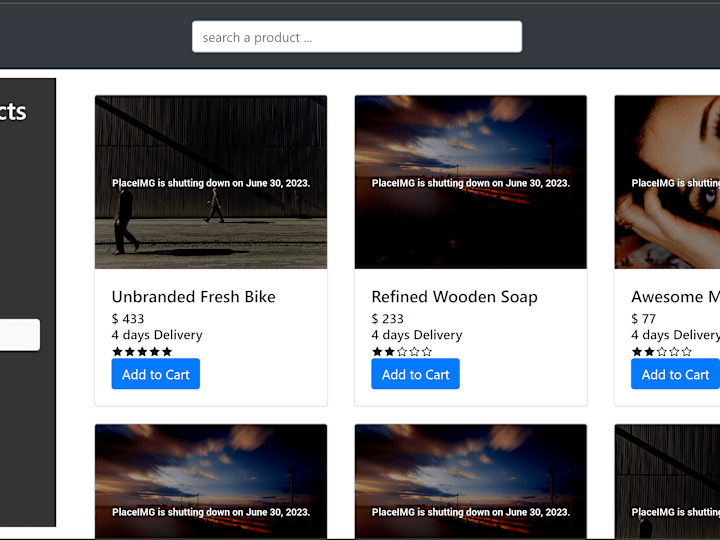Click '4 days Delivery' under Unbranded Fresh Bike

coord(157,335)
